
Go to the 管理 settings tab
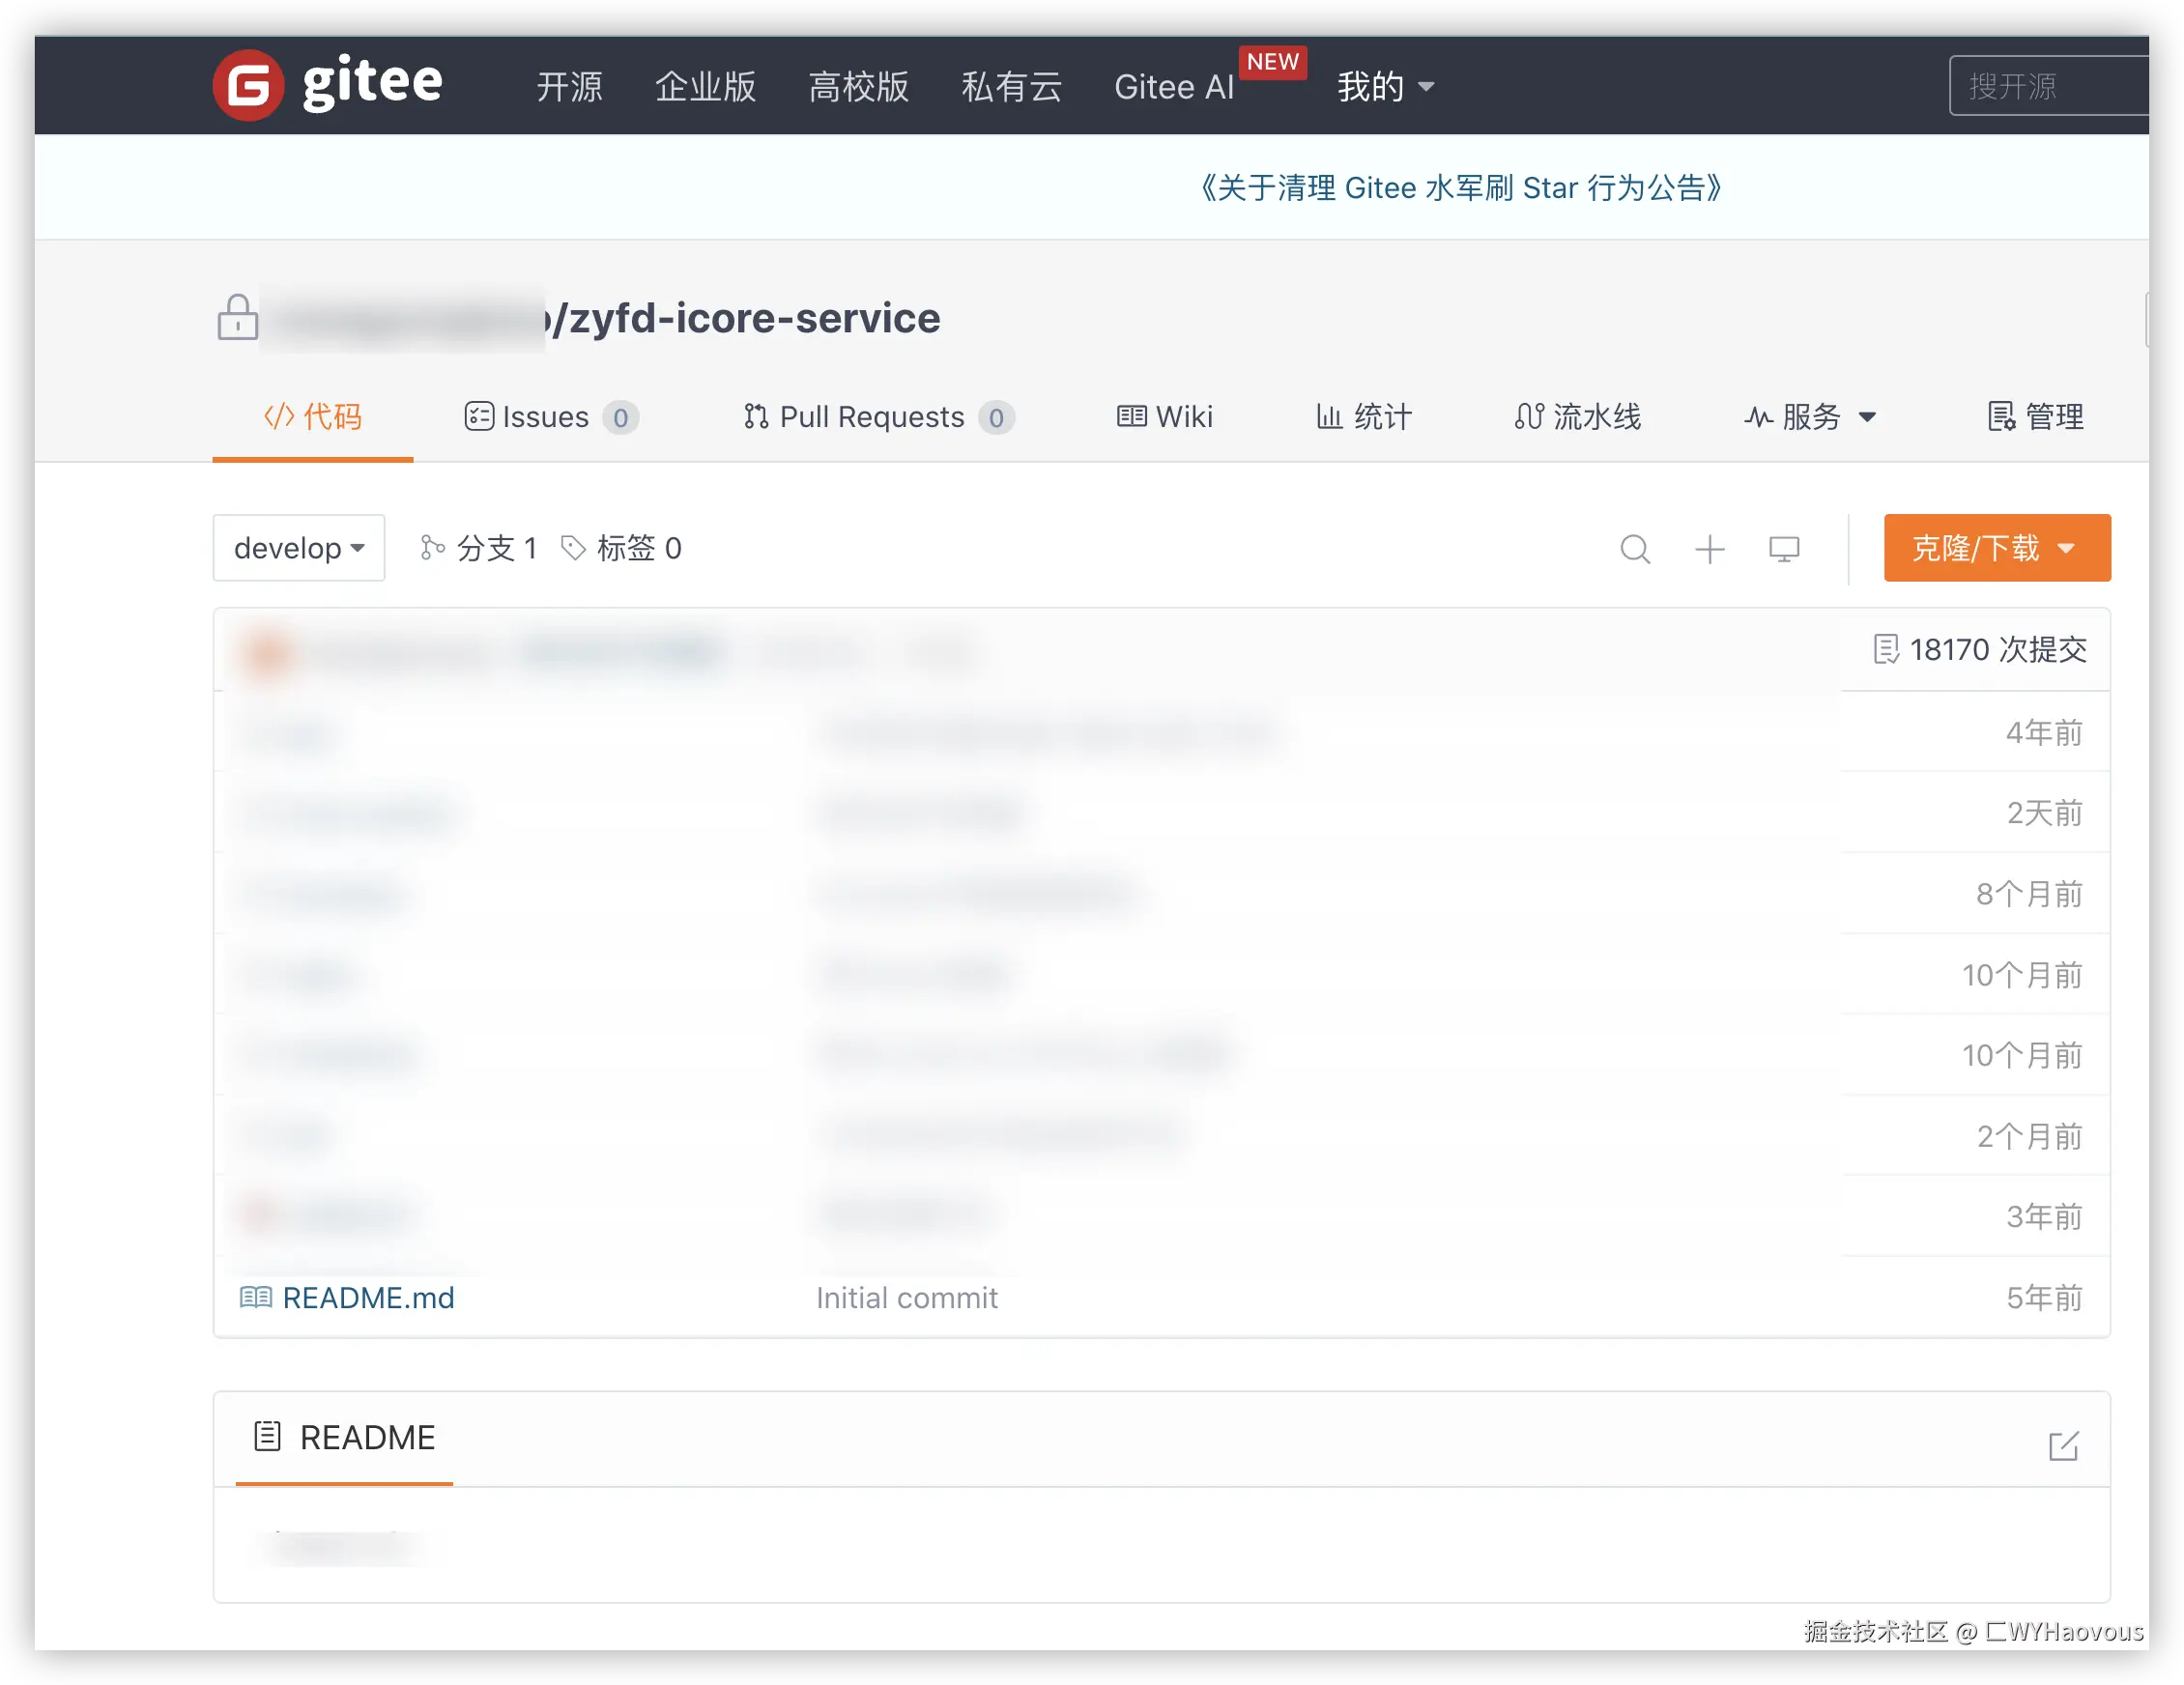tap(2035, 417)
